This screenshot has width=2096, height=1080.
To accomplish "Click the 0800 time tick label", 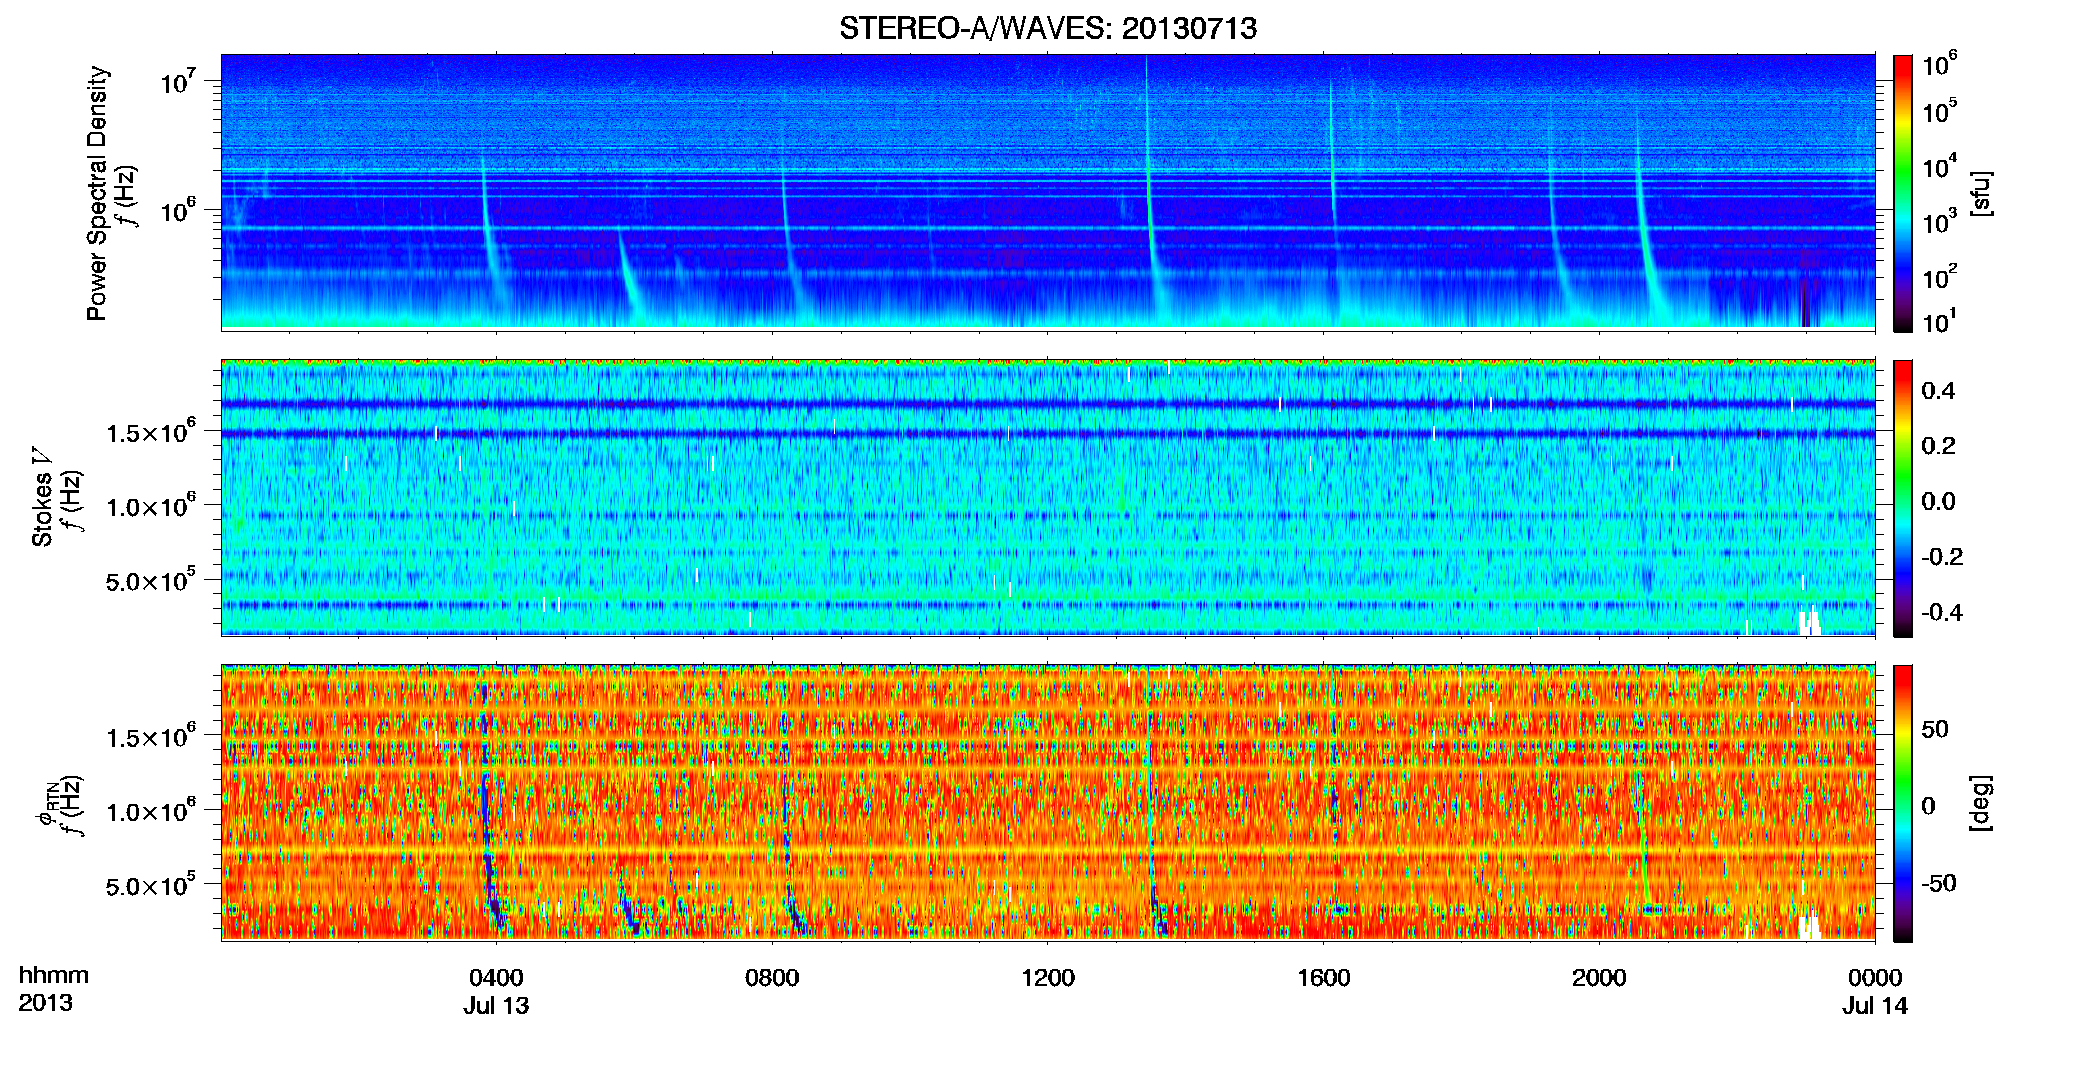I will click(772, 978).
